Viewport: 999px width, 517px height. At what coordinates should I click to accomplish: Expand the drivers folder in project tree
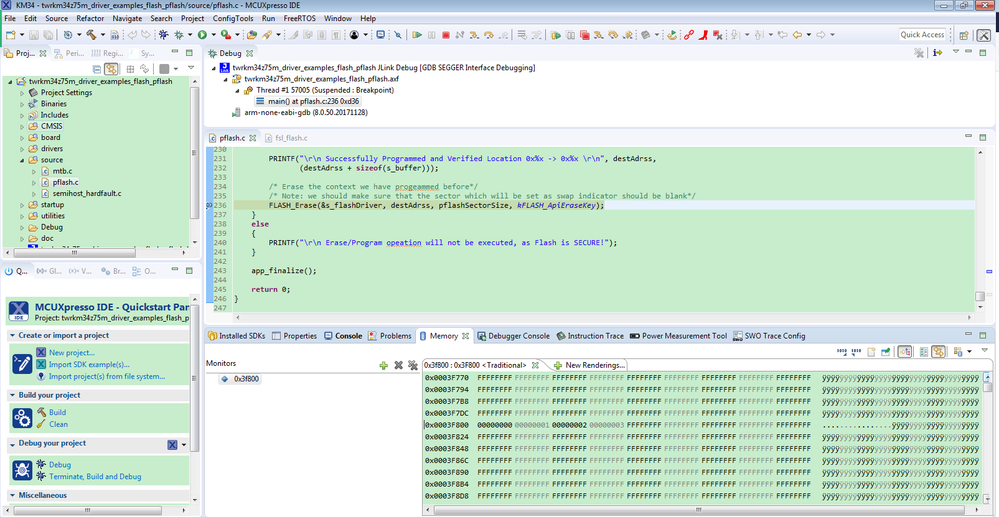pos(22,149)
